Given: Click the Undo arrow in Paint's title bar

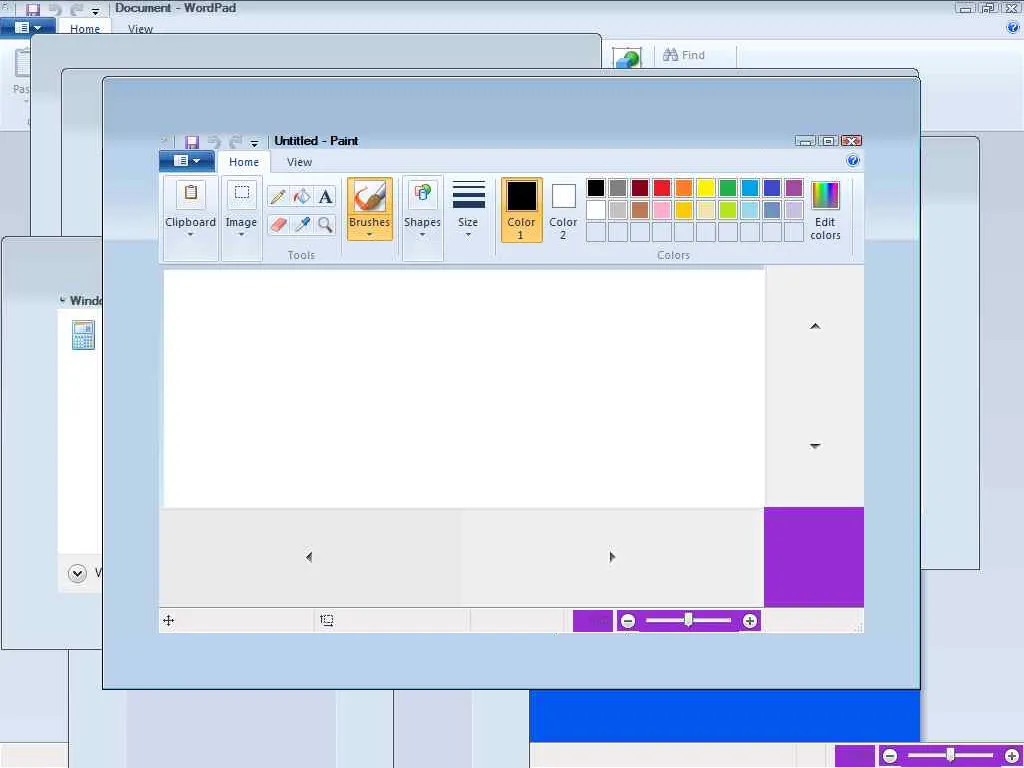Looking at the screenshot, I should [x=214, y=142].
